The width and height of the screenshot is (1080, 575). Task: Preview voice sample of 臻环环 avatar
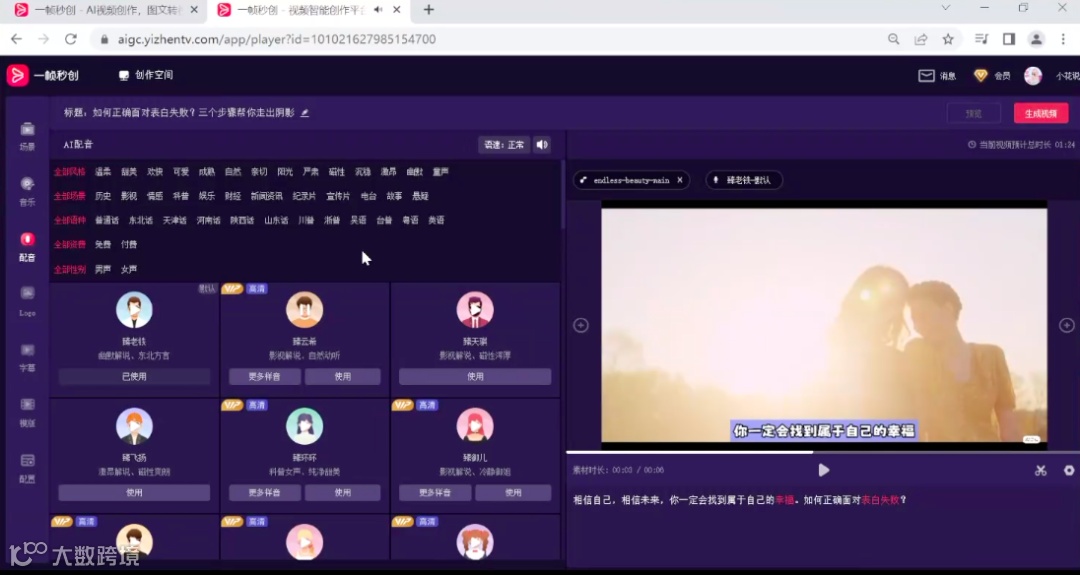click(x=304, y=426)
